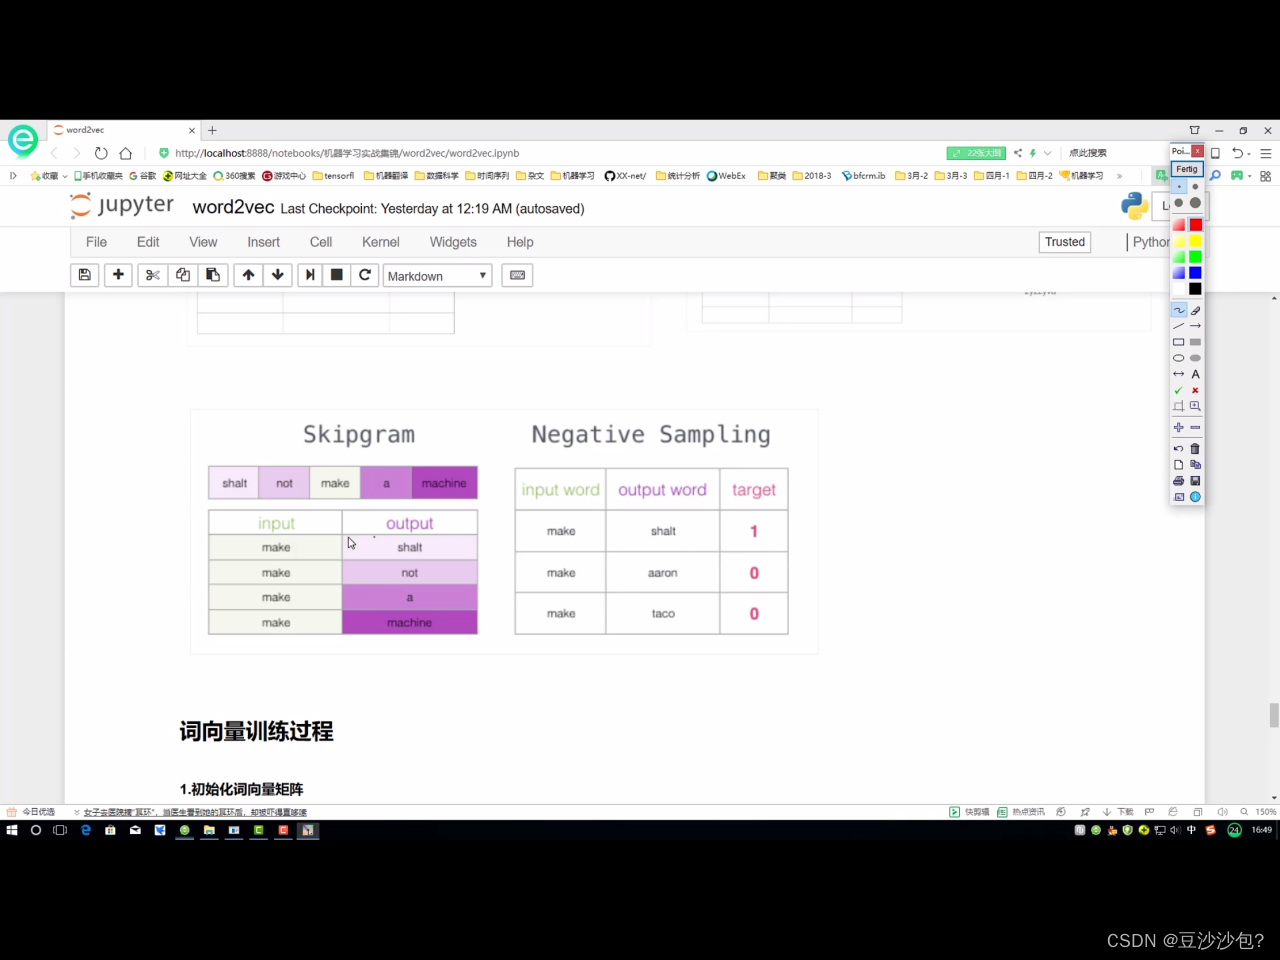Open the File menu
The image size is (1280, 960).
(96, 242)
